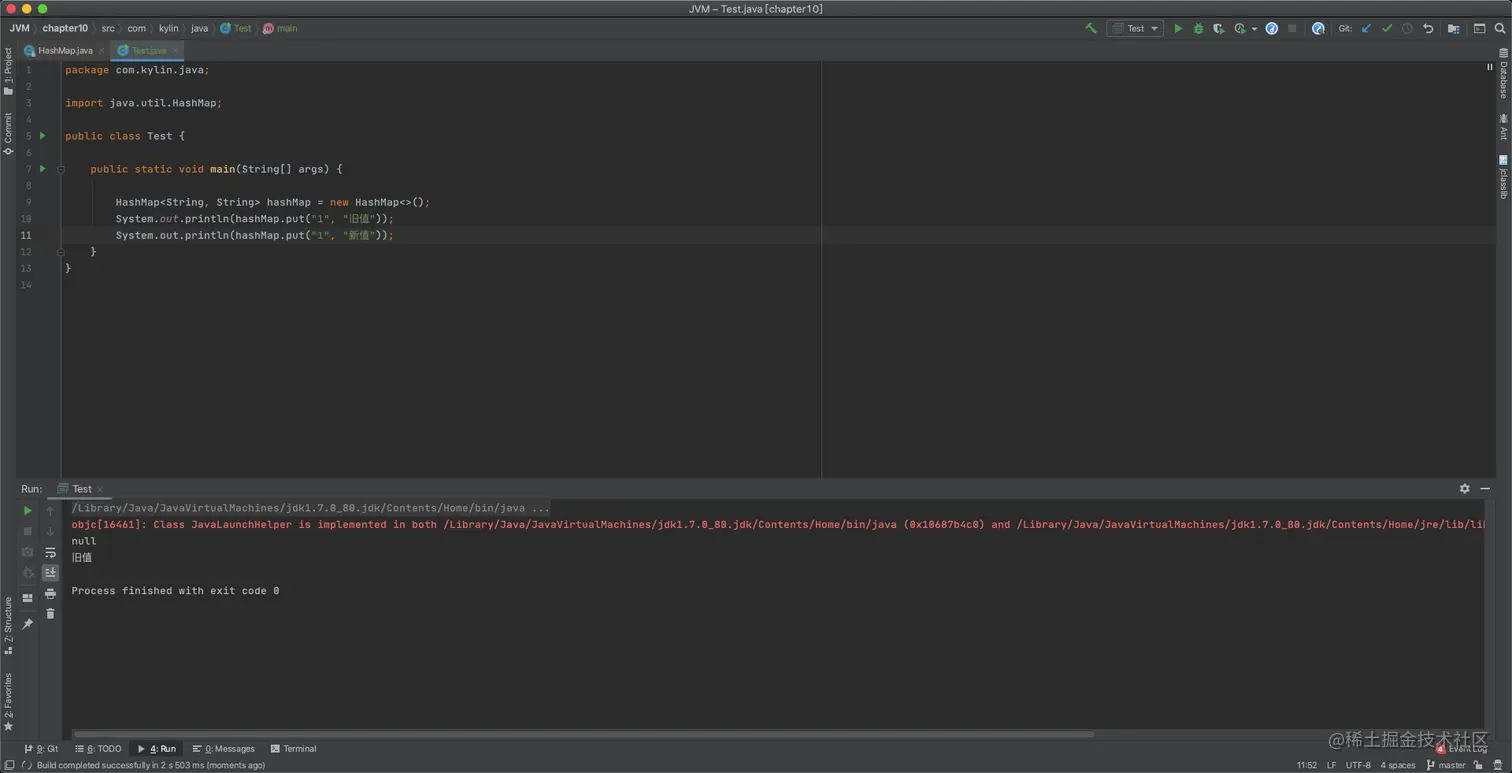This screenshot has width=1512, height=773.
Task: Click the main method breadcrumb
Action: (x=280, y=28)
